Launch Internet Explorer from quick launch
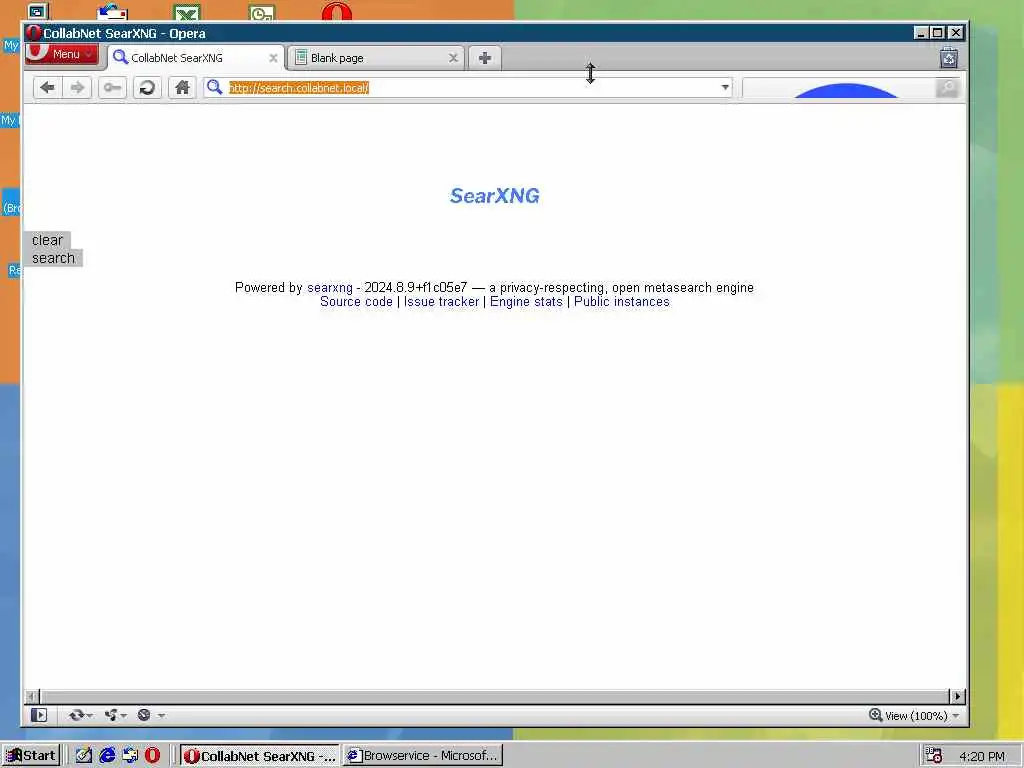The height and width of the screenshot is (768, 1024). click(107, 756)
